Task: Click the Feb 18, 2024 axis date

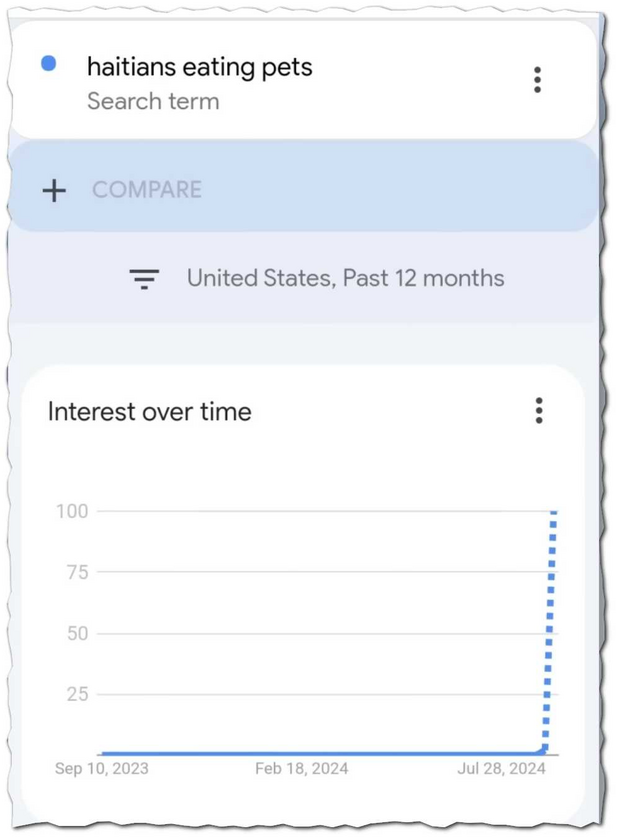Action: click(x=302, y=769)
